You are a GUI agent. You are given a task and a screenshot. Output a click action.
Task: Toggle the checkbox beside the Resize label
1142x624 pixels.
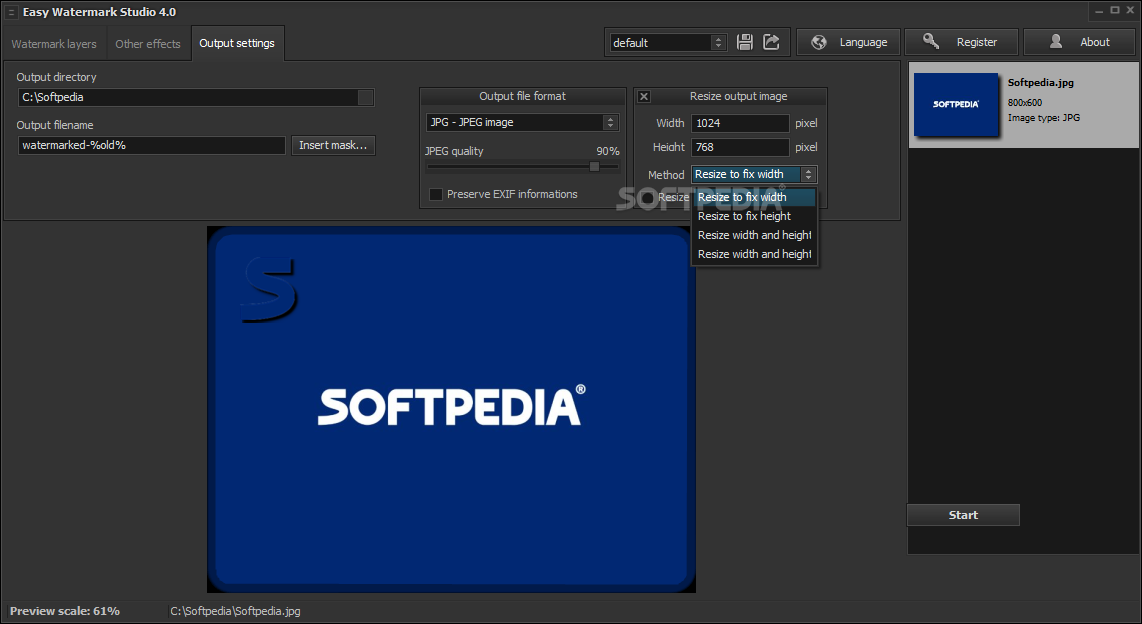646,197
